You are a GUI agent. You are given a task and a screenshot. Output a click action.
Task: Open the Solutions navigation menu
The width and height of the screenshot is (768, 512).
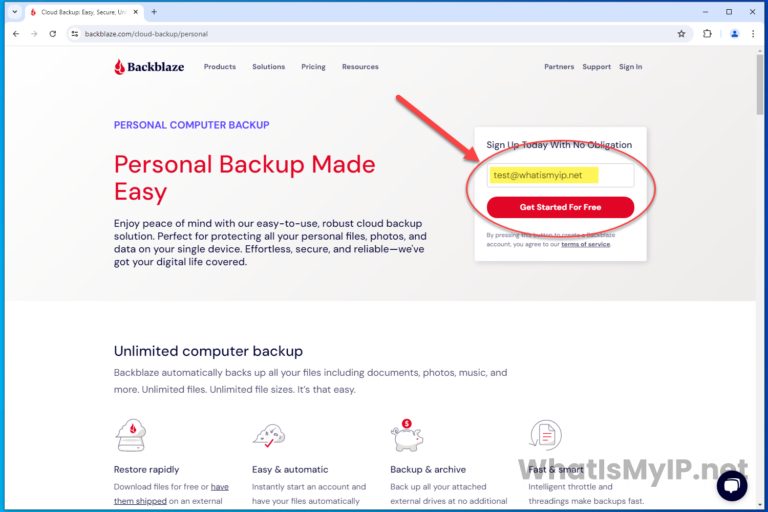[268, 67]
